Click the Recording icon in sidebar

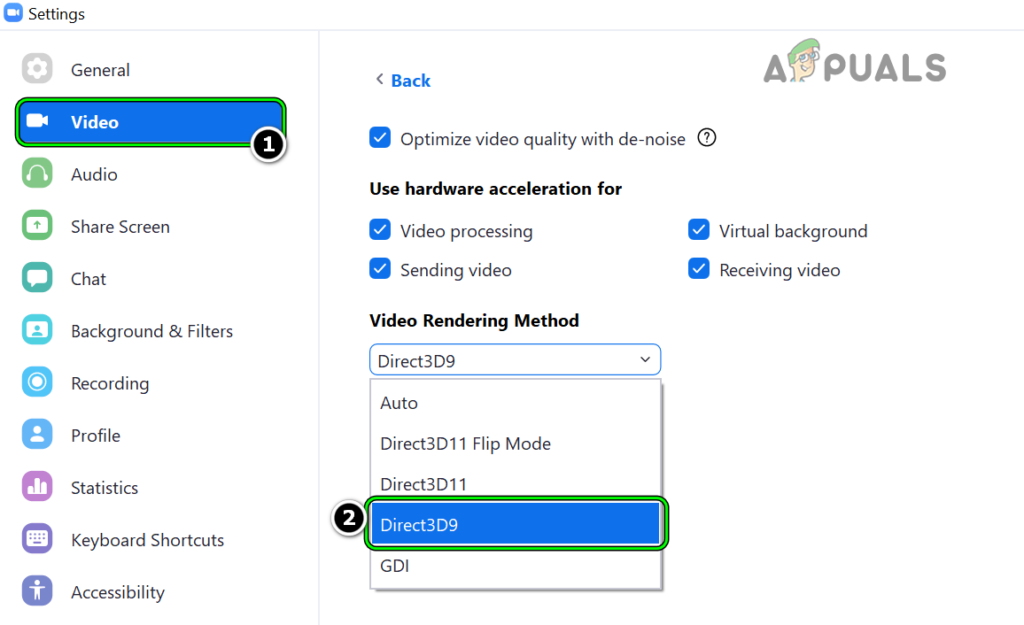point(37,383)
